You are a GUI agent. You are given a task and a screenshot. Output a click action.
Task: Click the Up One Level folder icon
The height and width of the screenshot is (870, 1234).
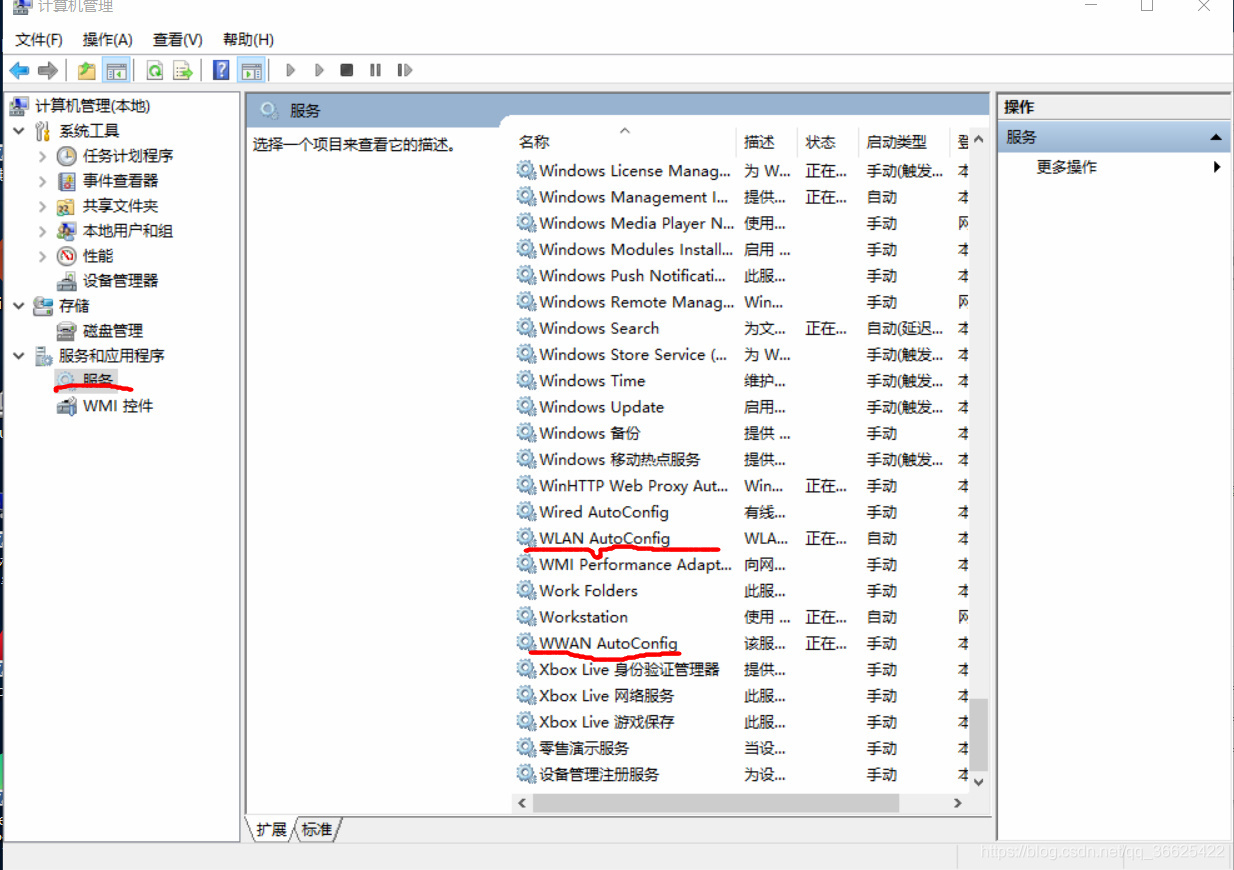click(x=87, y=70)
